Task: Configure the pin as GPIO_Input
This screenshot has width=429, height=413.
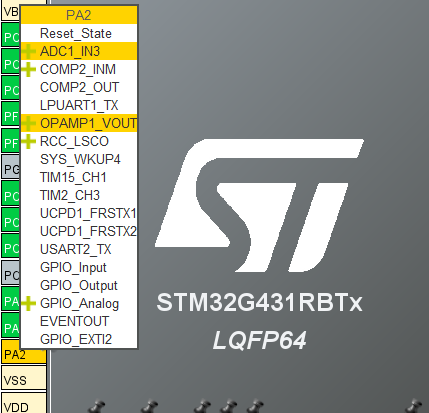Action: (x=79, y=267)
